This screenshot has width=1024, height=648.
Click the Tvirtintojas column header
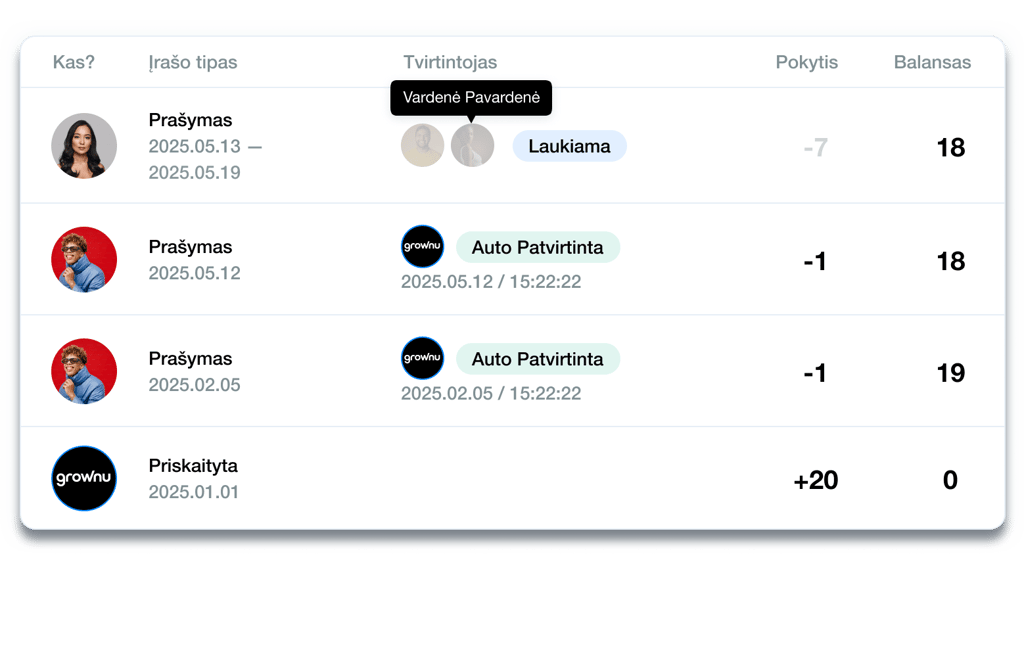coord(450,62)
